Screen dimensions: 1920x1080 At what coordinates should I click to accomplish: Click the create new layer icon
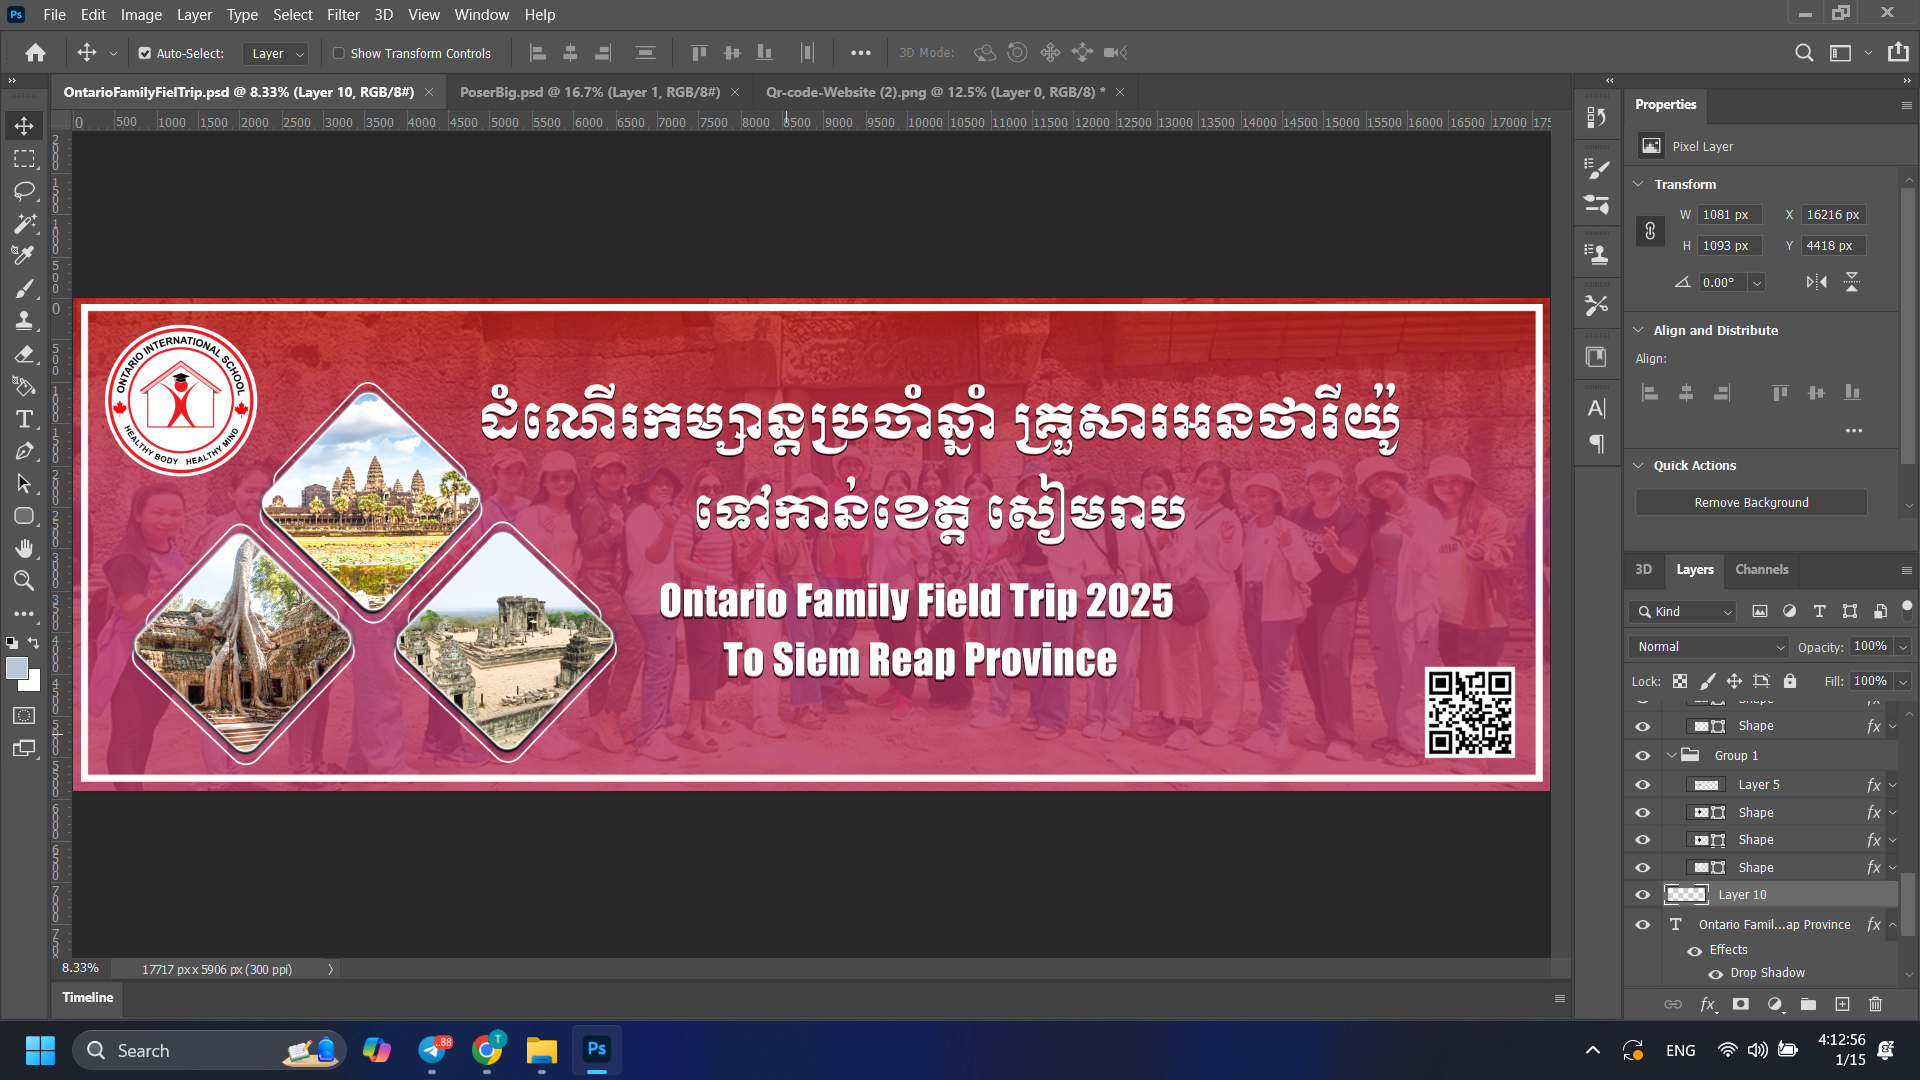1842,1004
